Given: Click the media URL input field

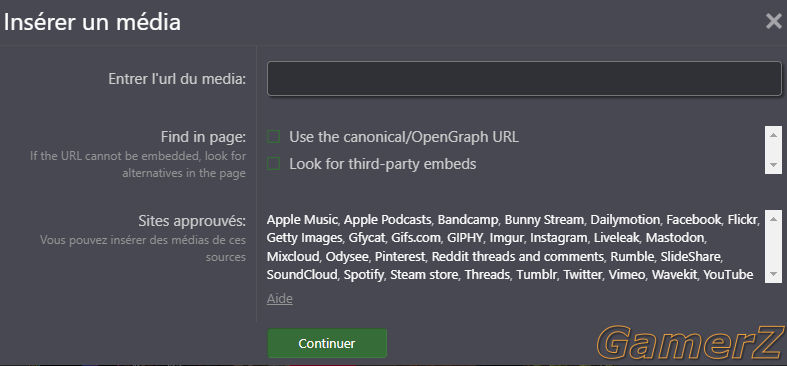Looking at the screenshot, I should (x=524, y=78).
